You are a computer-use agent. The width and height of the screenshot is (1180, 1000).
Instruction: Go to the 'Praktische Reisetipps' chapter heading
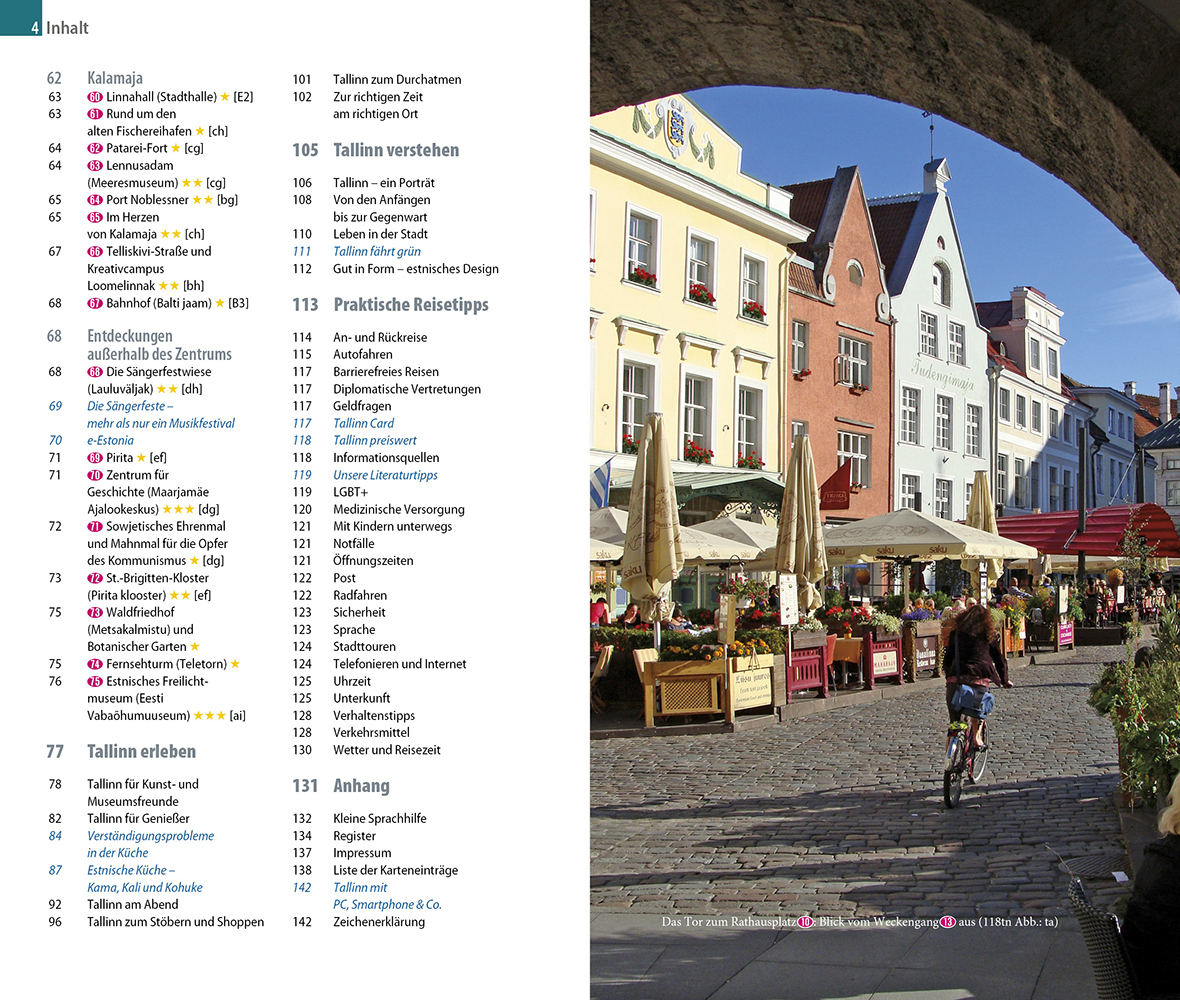(410, 304)
